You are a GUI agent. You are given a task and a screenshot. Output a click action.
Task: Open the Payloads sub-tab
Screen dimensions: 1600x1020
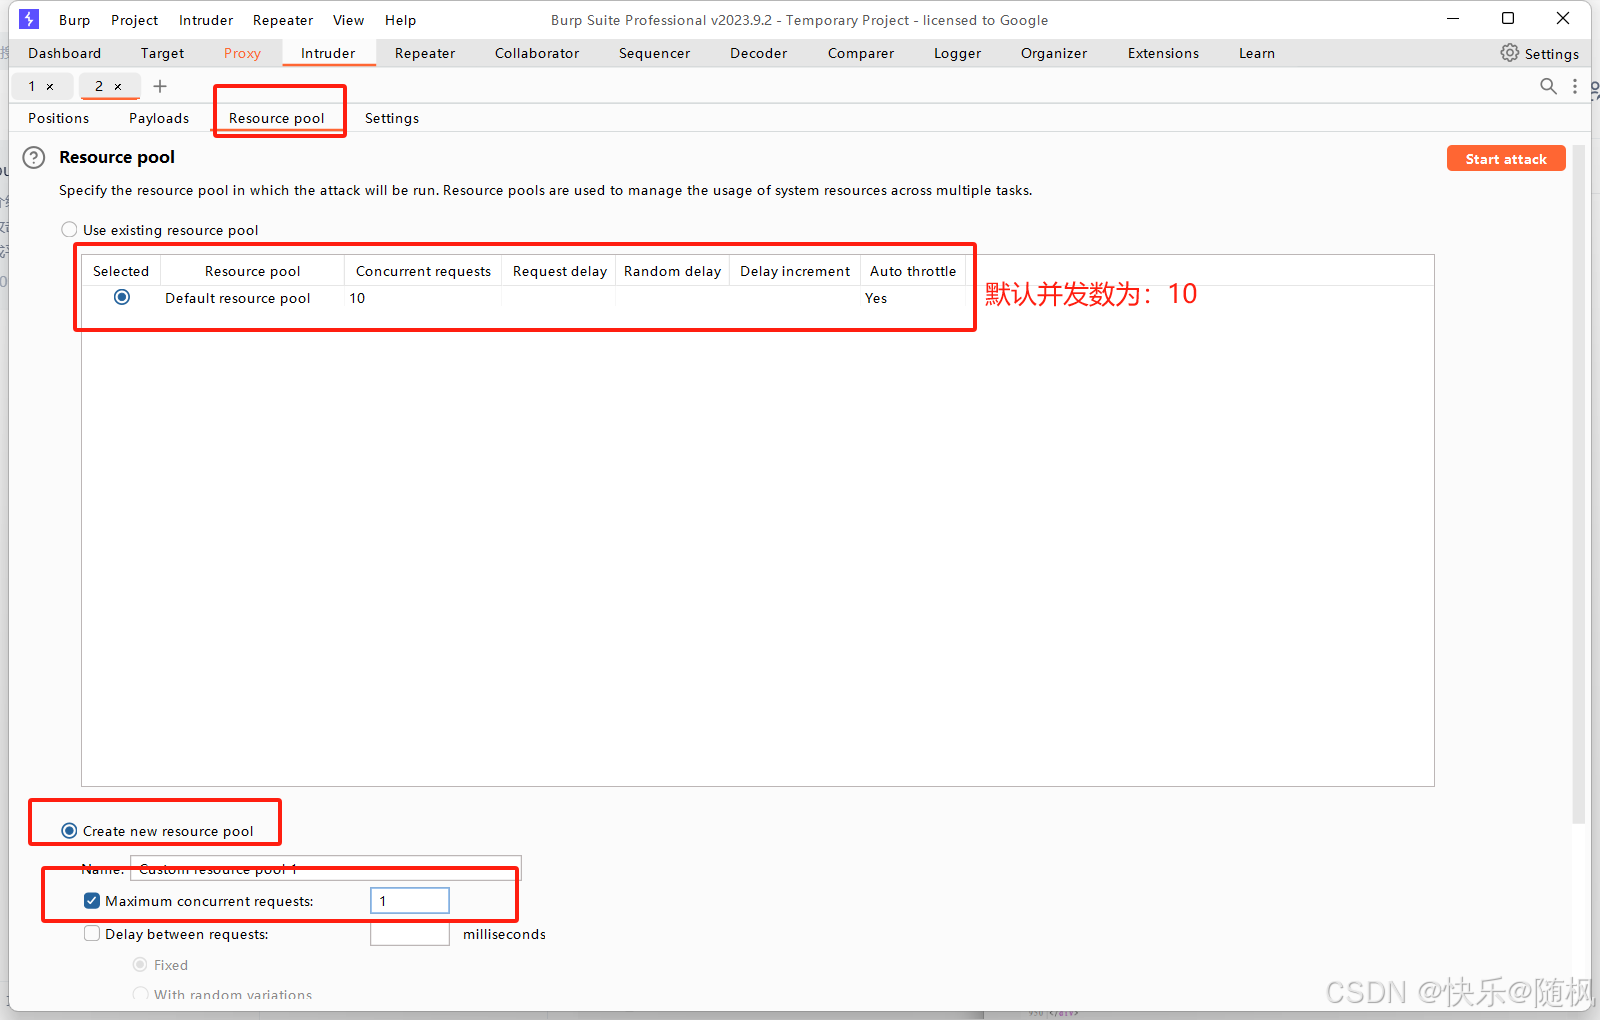pos(159,118)
